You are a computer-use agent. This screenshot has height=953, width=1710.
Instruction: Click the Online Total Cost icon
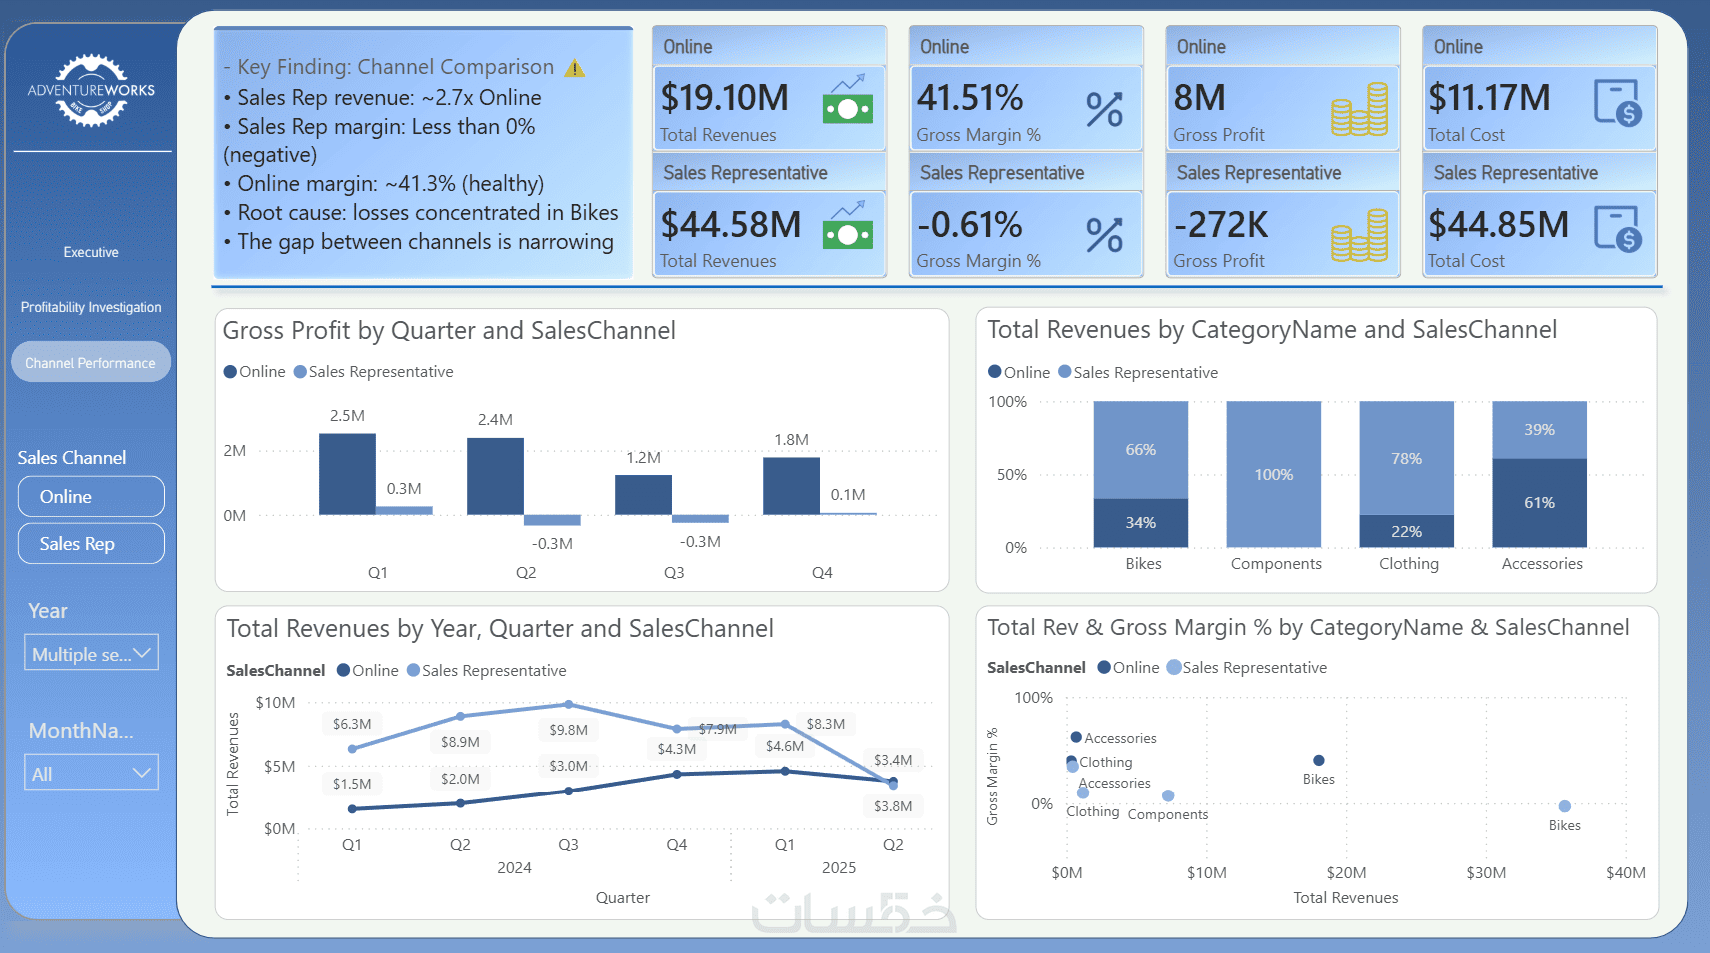click(1617, 102)
